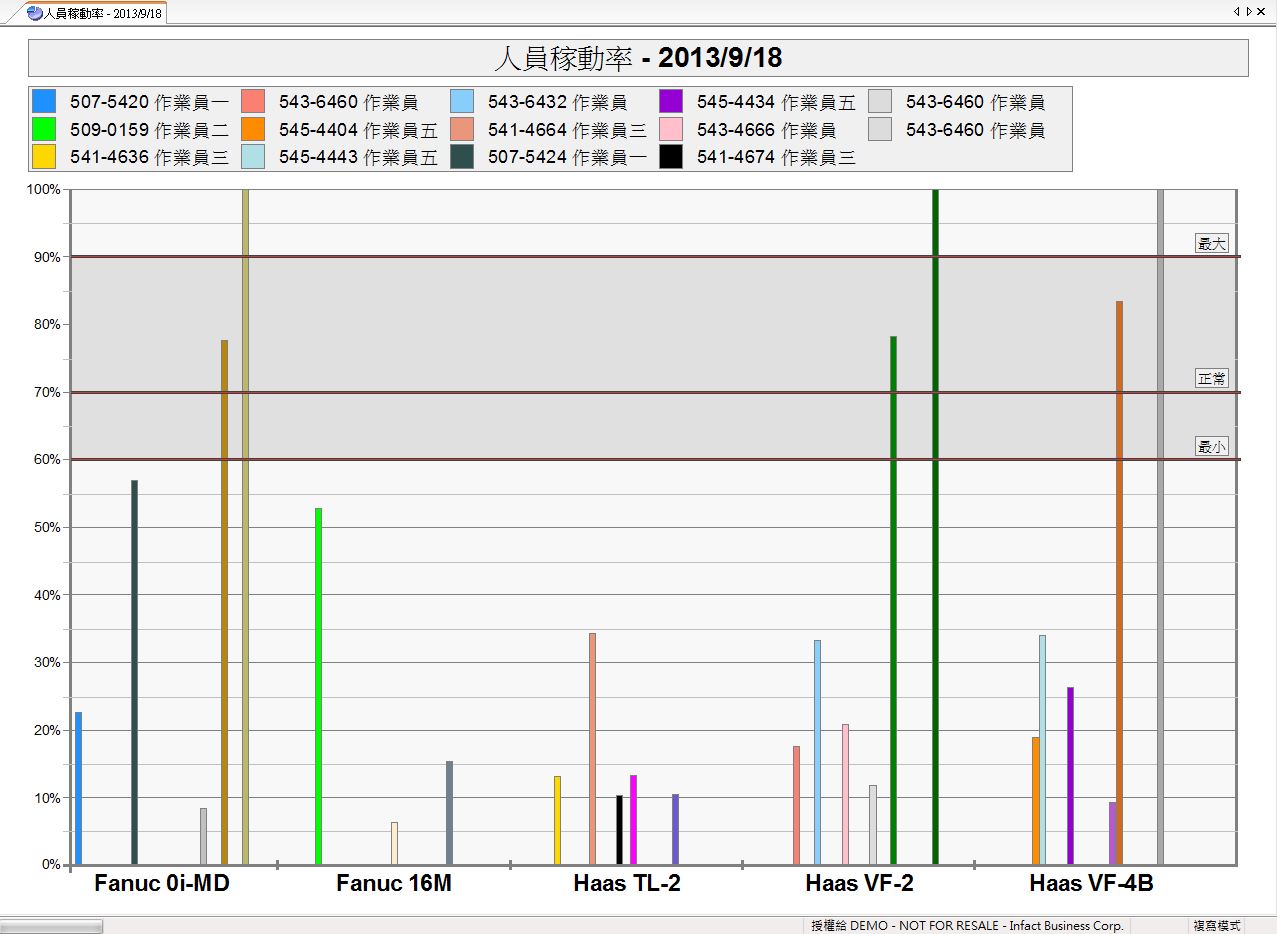Click the yellow bar in Haas TL-2
The image size is (1277, 934).
(x=557, y=820)
